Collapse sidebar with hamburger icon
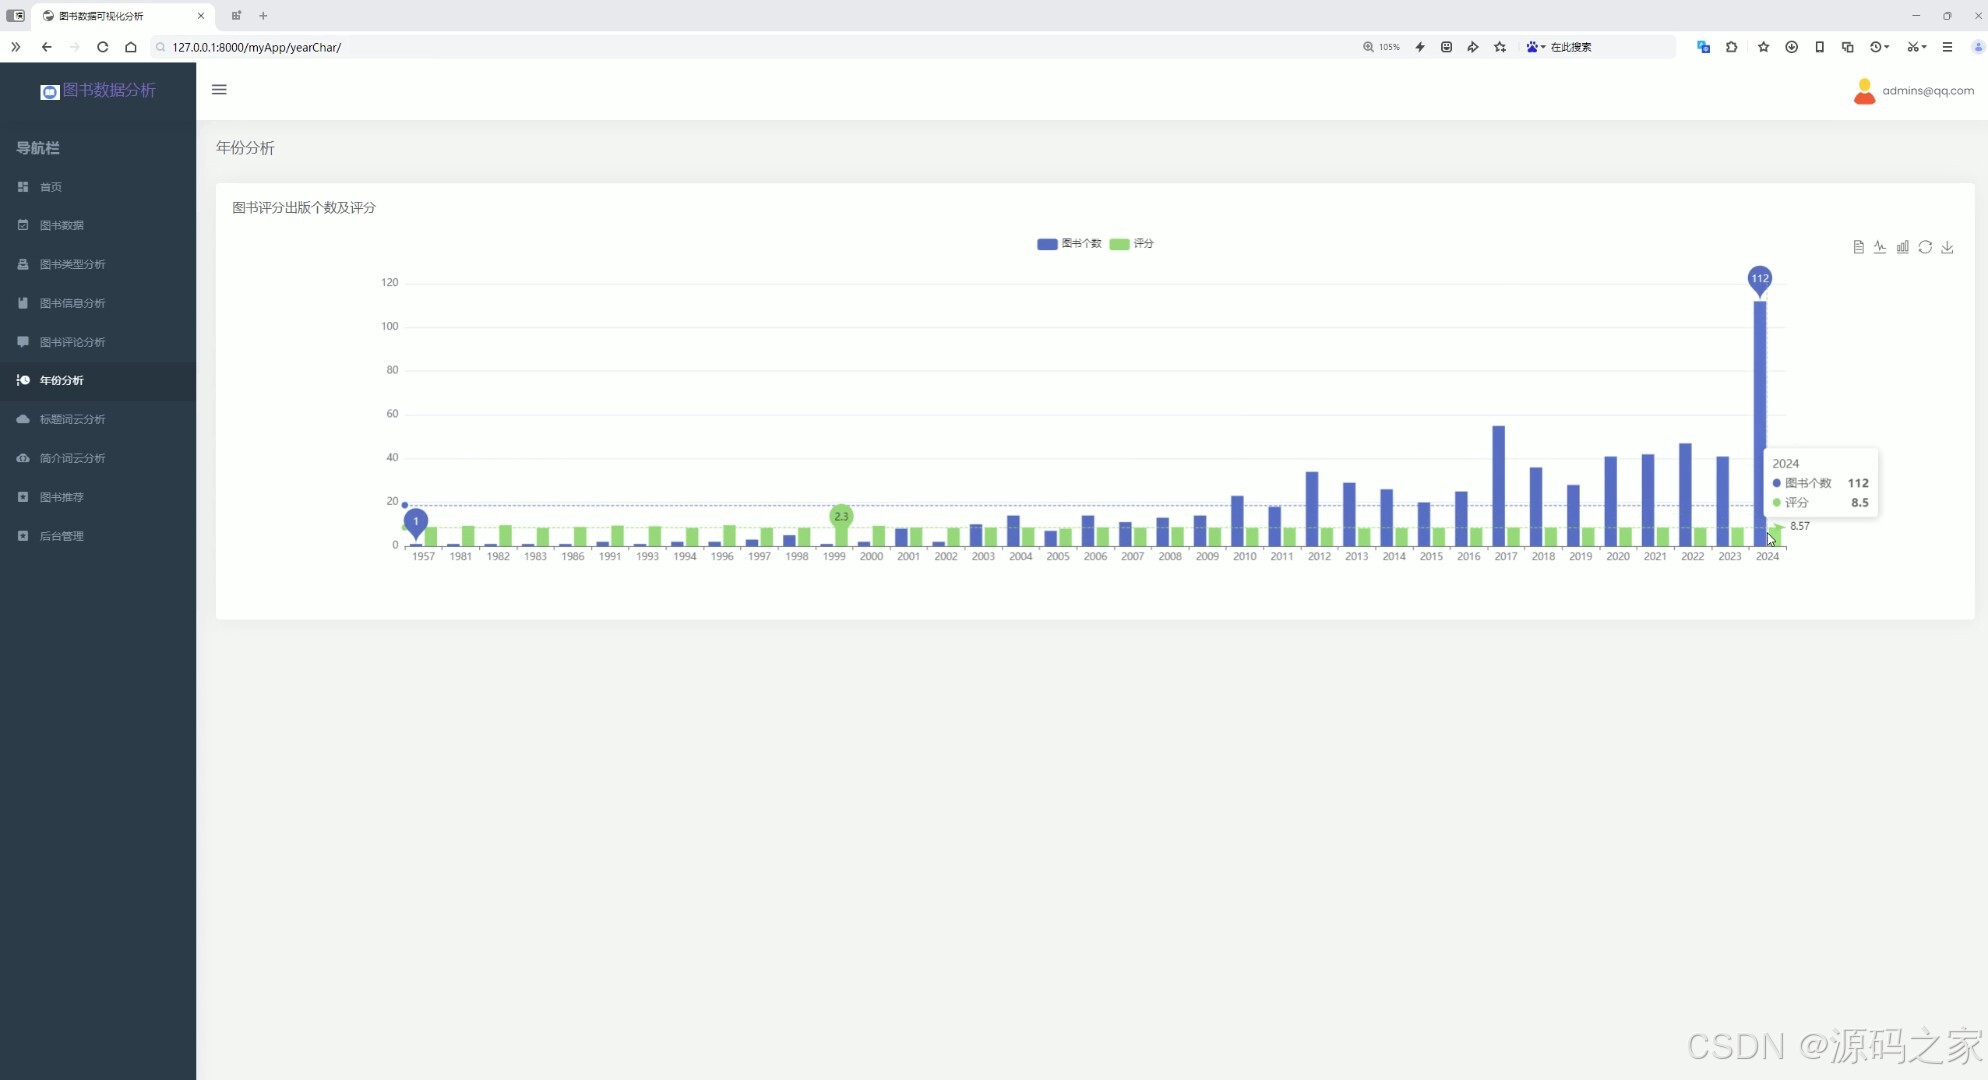The height and width of the screenshot is (1080, 1988). point(219,90)
